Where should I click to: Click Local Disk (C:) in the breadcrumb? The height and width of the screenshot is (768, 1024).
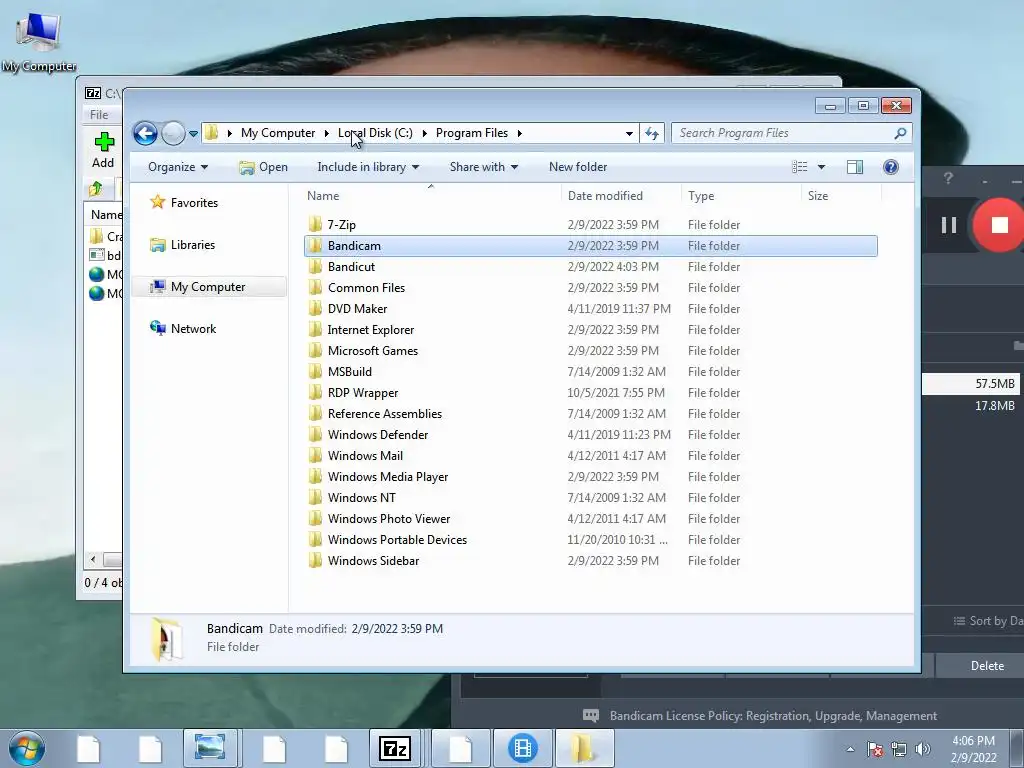375,133
